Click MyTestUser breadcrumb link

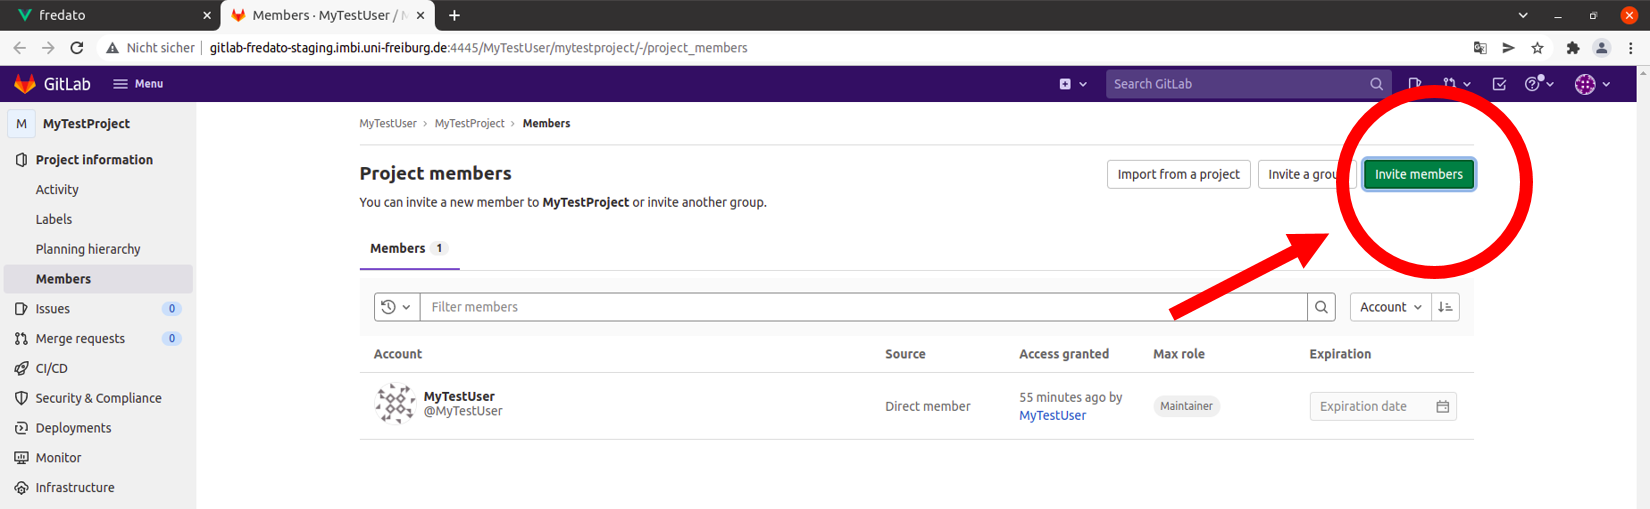pos(388,124)
